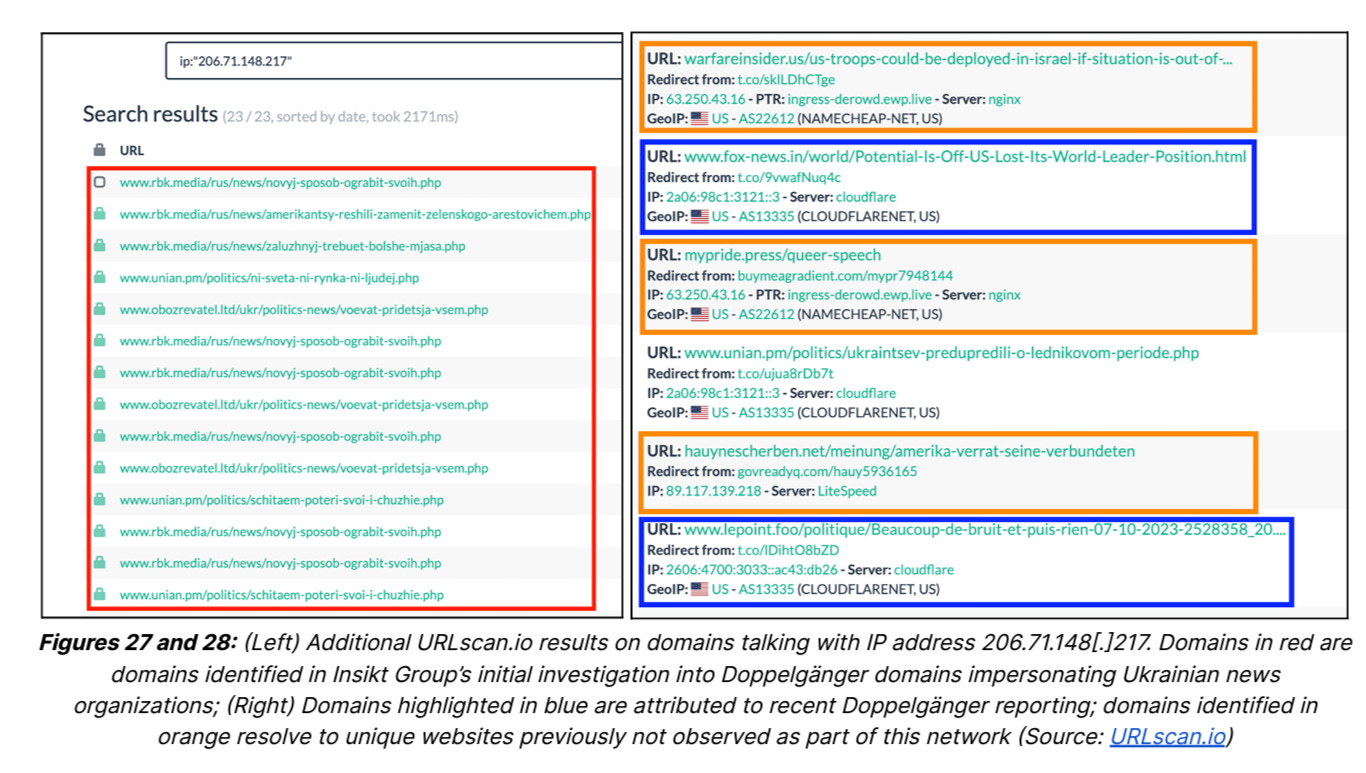
Task: Click PTR ingress-derowd.ewp.live in the mypride.press result
Action: (x=859, y=295)
